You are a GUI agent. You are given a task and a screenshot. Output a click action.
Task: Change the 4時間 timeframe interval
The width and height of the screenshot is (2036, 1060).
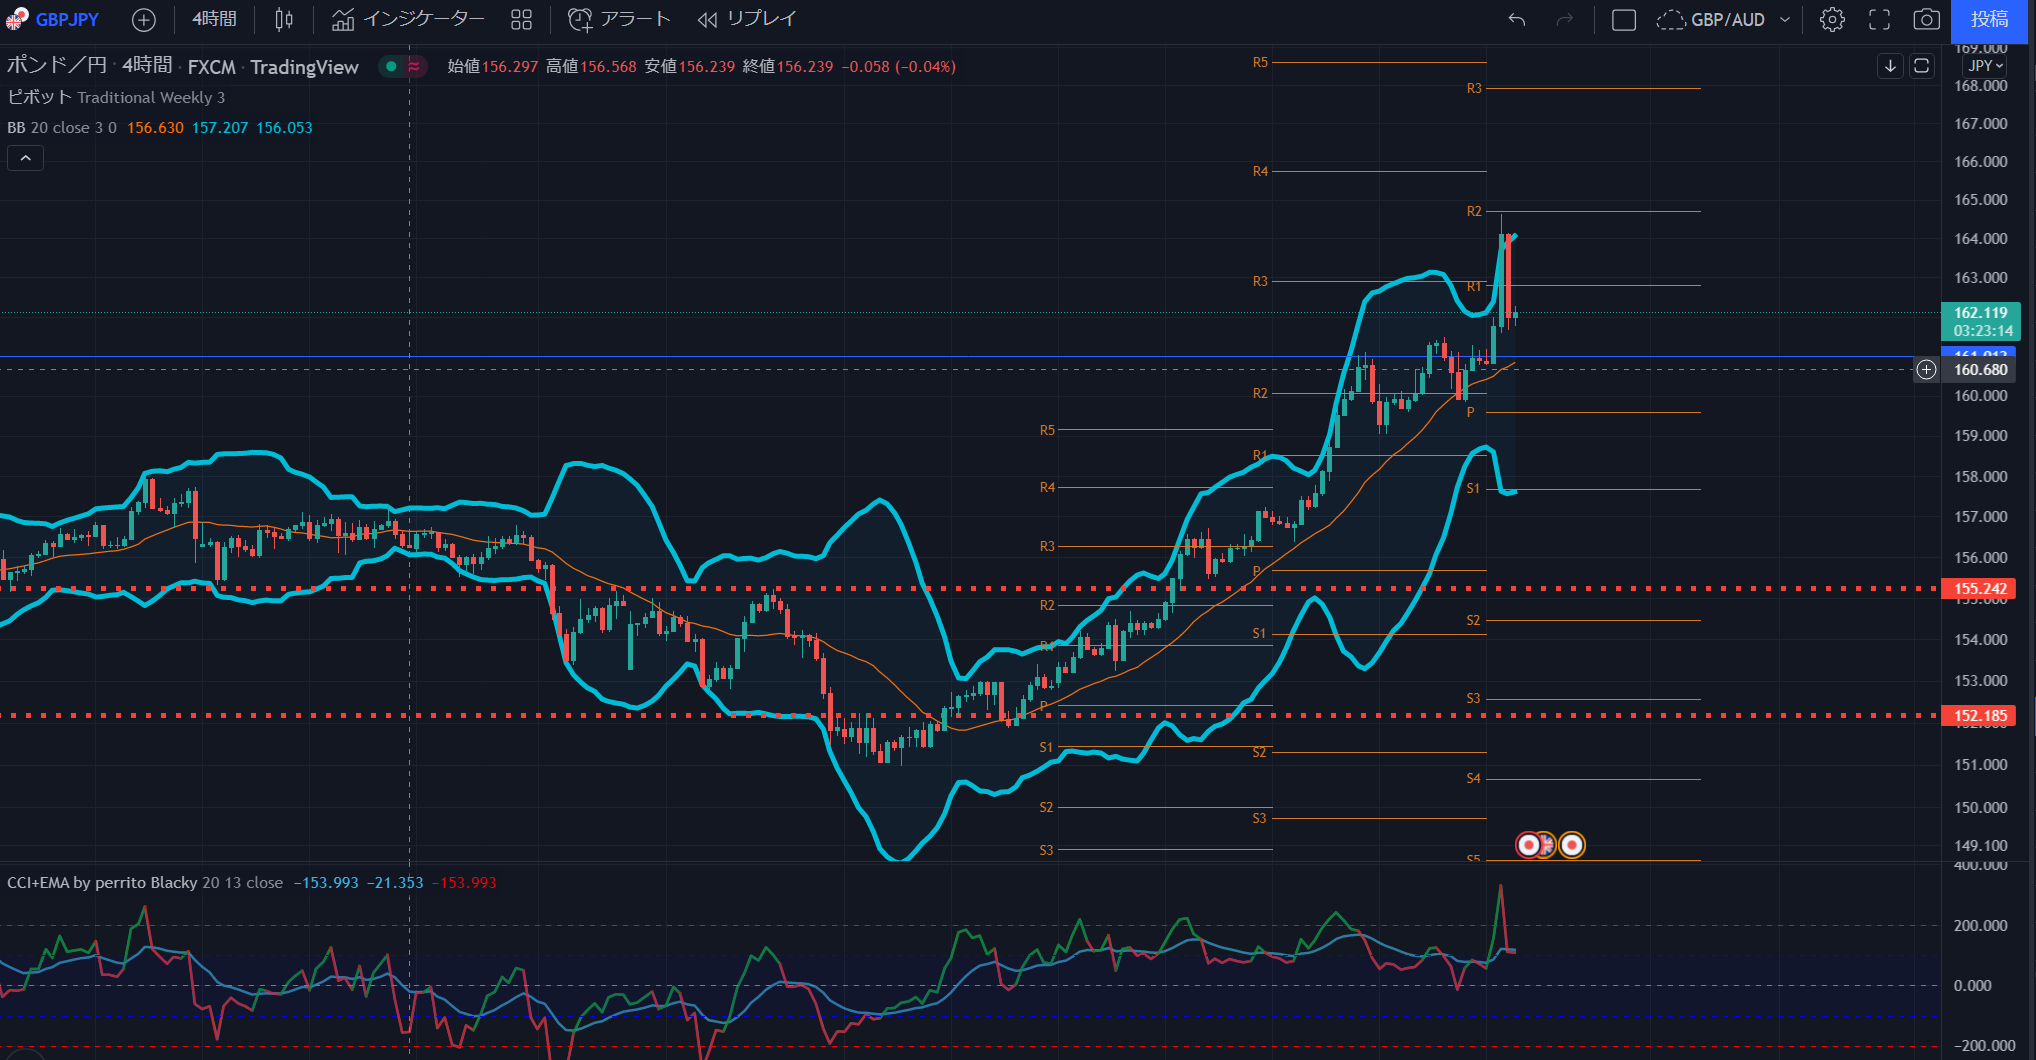tap(214, 19)
